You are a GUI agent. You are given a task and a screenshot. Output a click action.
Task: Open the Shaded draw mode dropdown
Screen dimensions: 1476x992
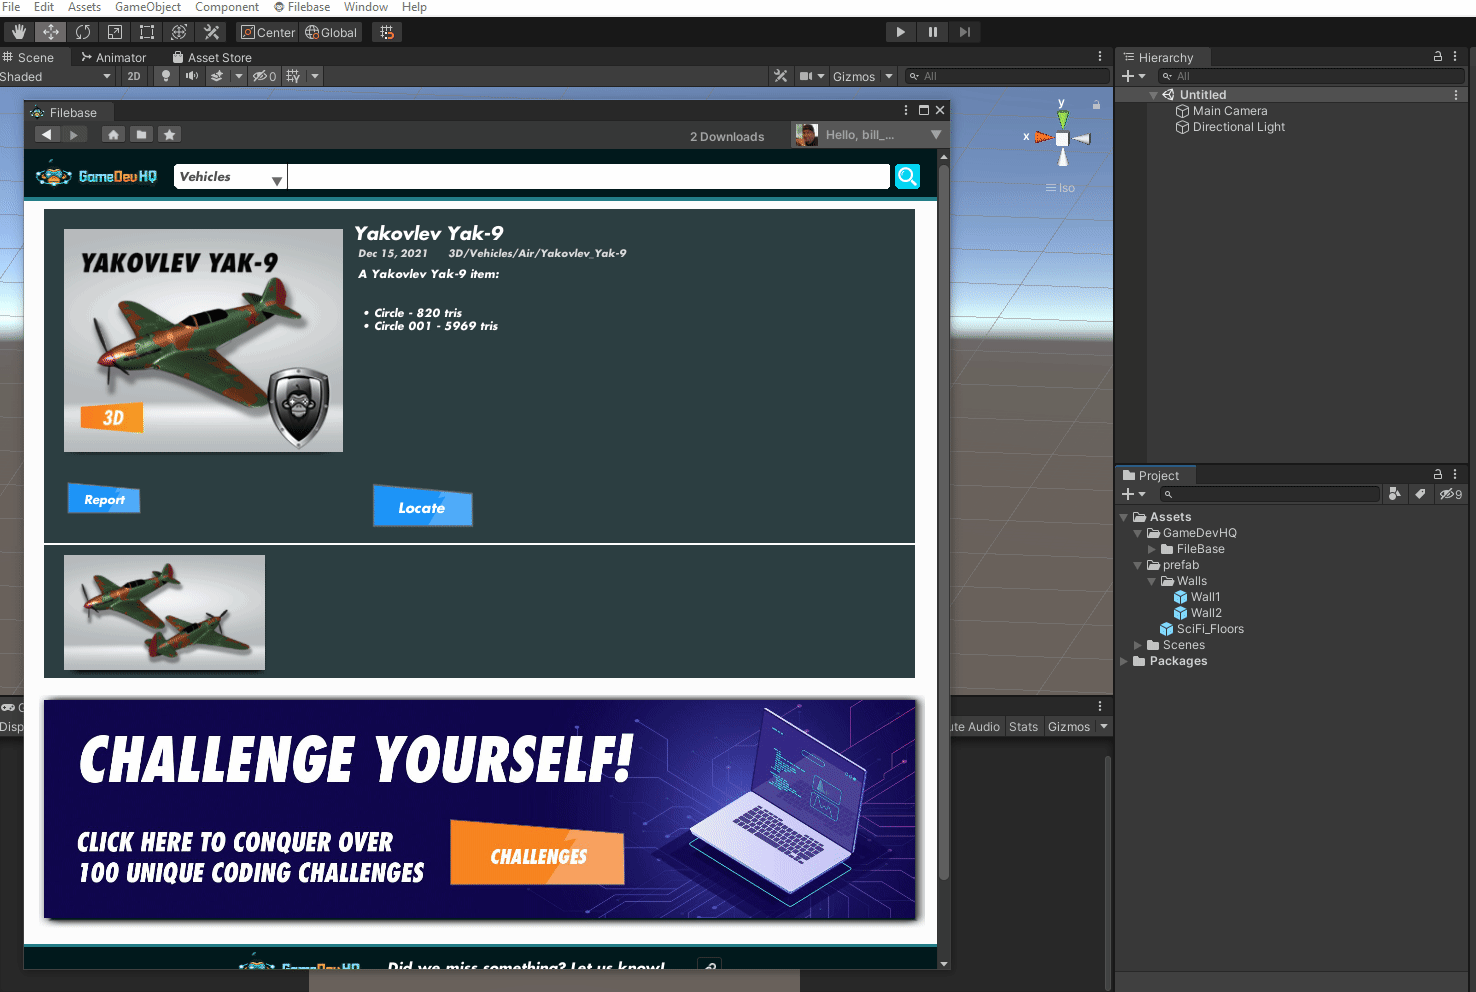coord(57,76)
